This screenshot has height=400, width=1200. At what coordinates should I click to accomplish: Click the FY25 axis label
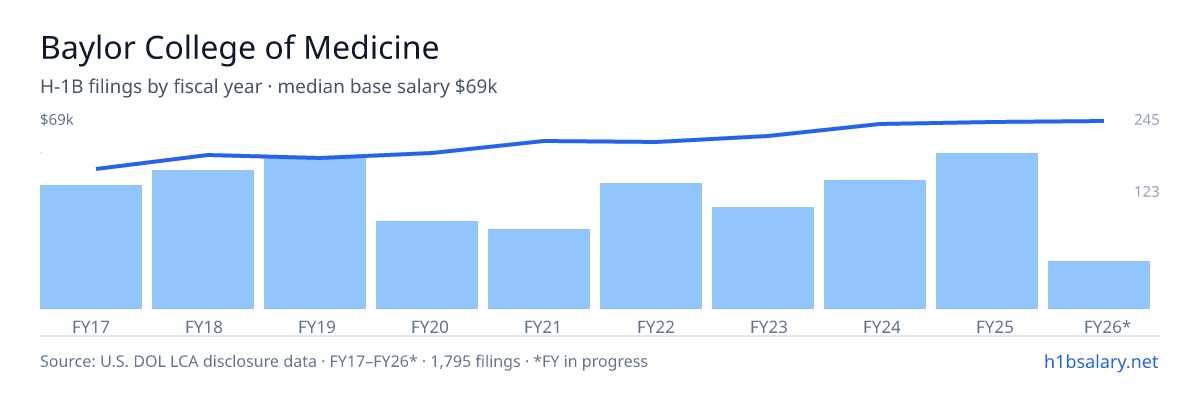pyautogui.click(x=987, y=326)
